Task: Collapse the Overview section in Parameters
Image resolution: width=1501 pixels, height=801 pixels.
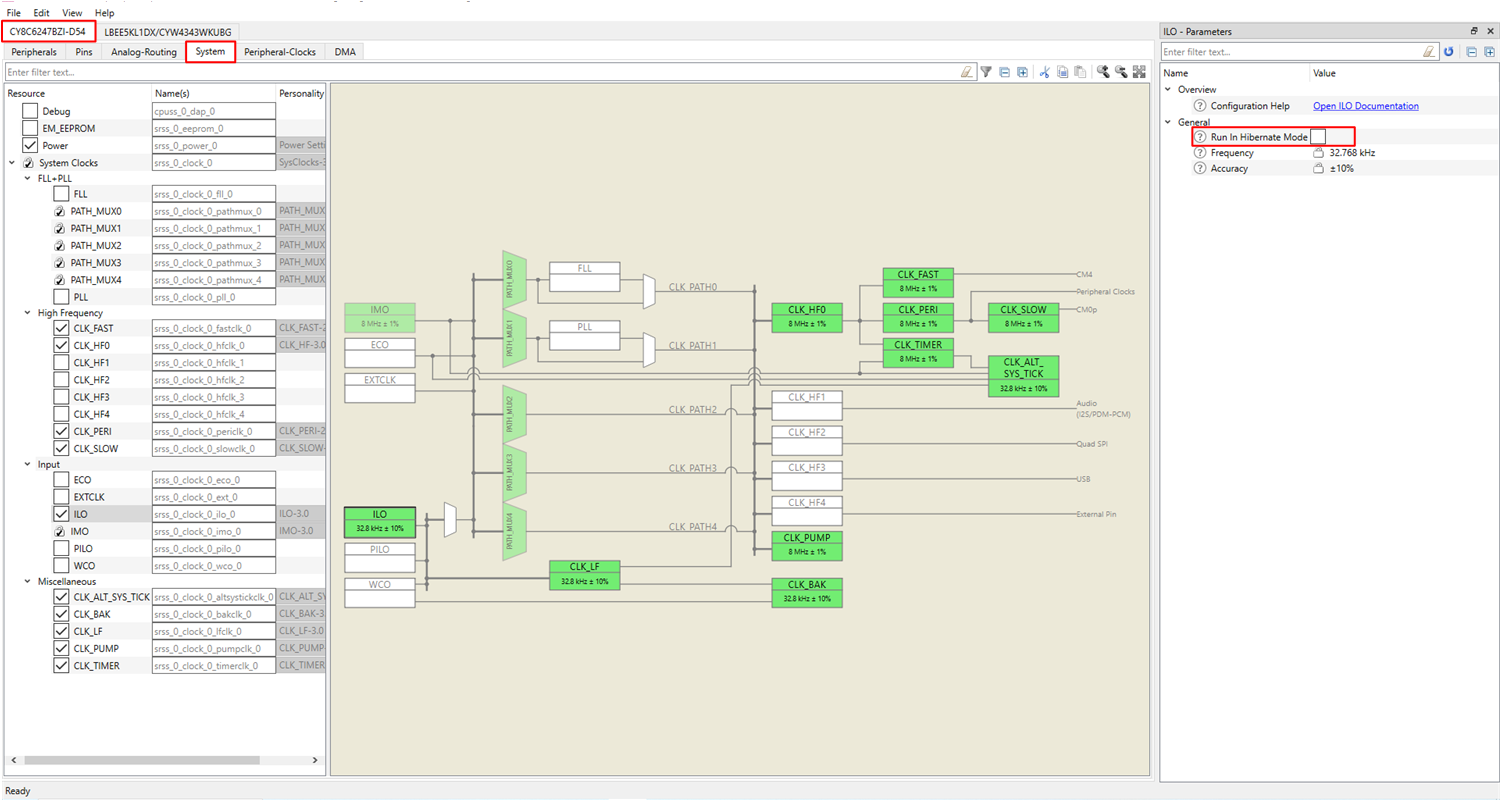Action: (x=1169, y=90)
